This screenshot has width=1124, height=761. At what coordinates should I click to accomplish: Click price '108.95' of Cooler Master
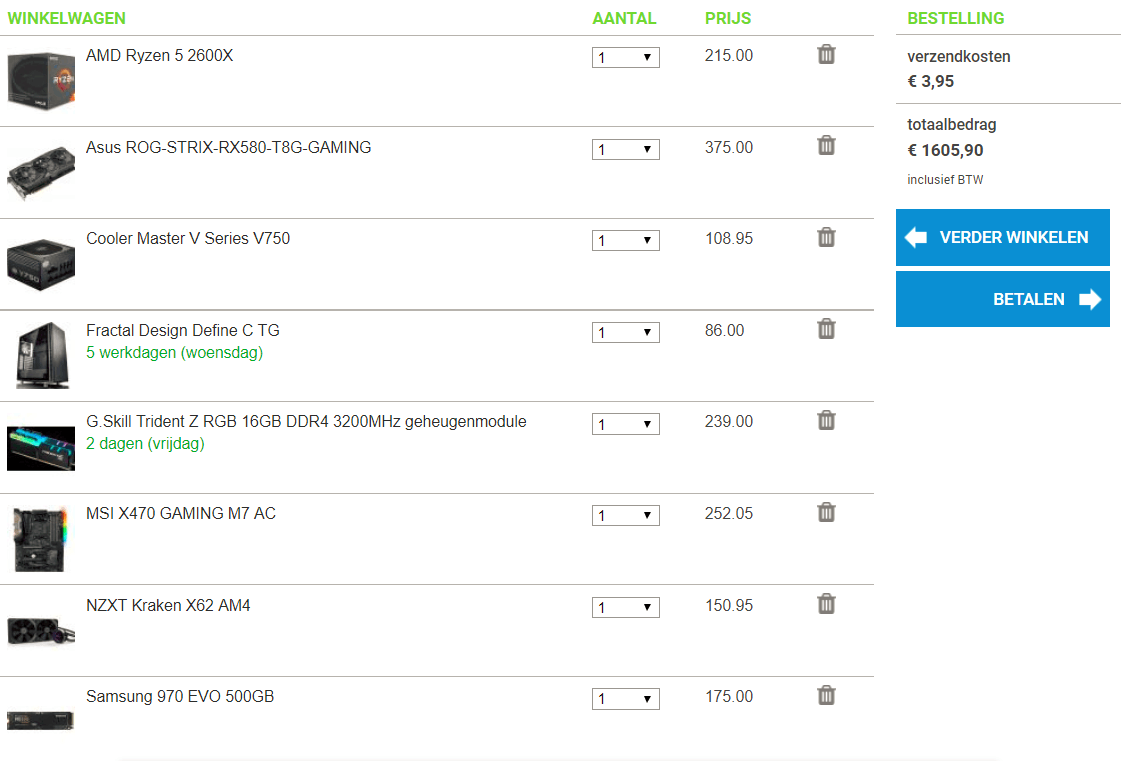coord(728,238)
